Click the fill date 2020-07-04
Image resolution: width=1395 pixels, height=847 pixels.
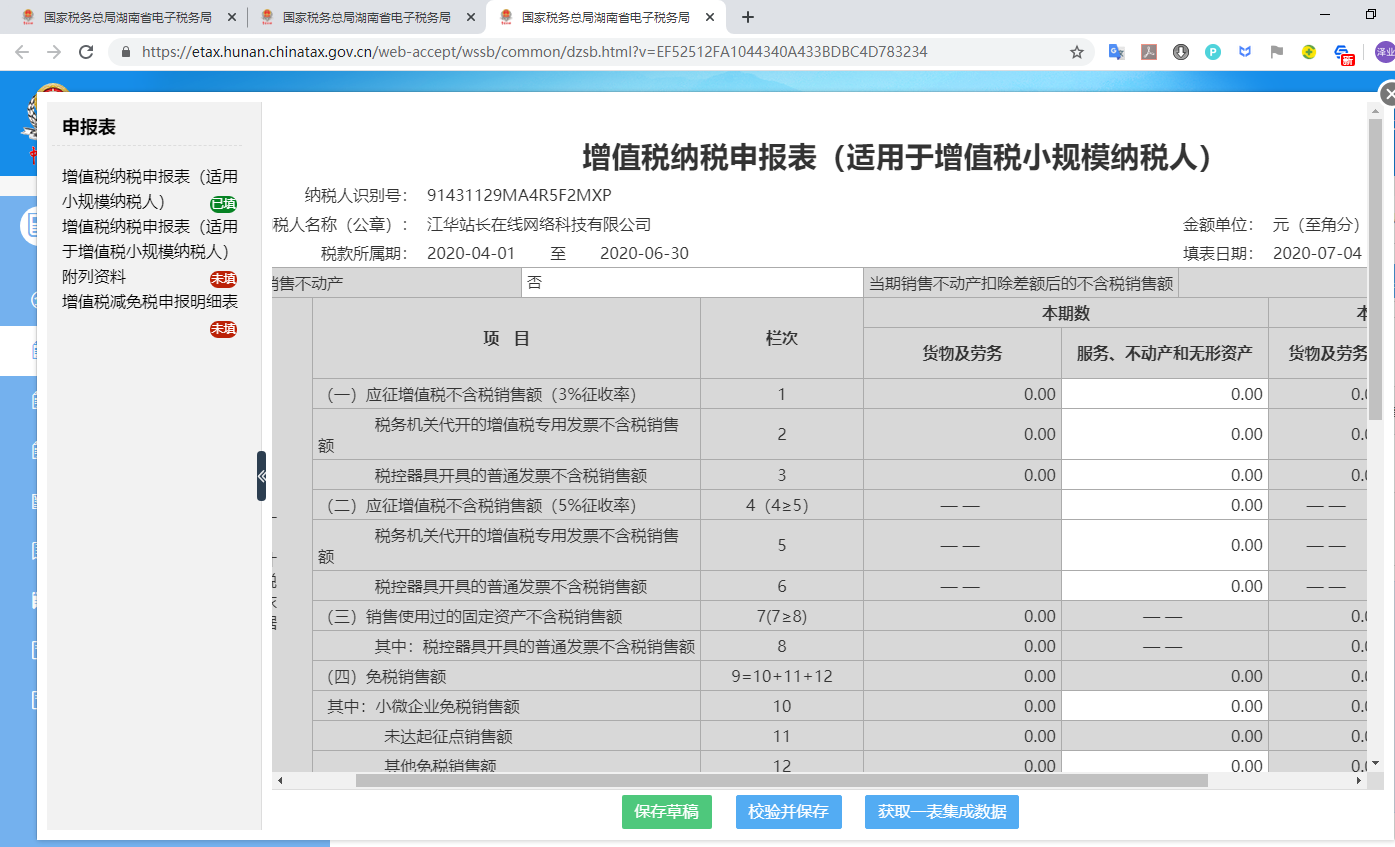click(1317, 253)
